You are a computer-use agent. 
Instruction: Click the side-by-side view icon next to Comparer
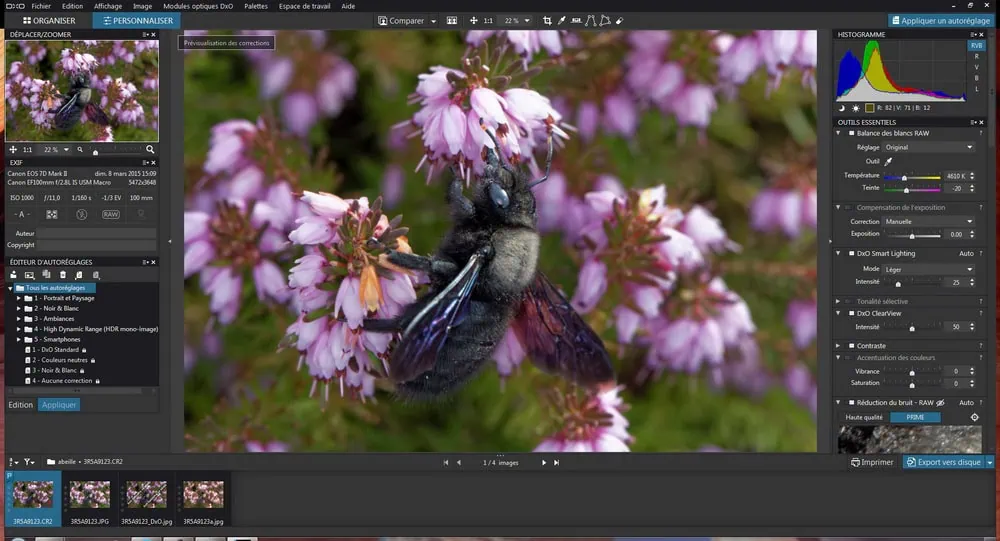coord(452,20)
